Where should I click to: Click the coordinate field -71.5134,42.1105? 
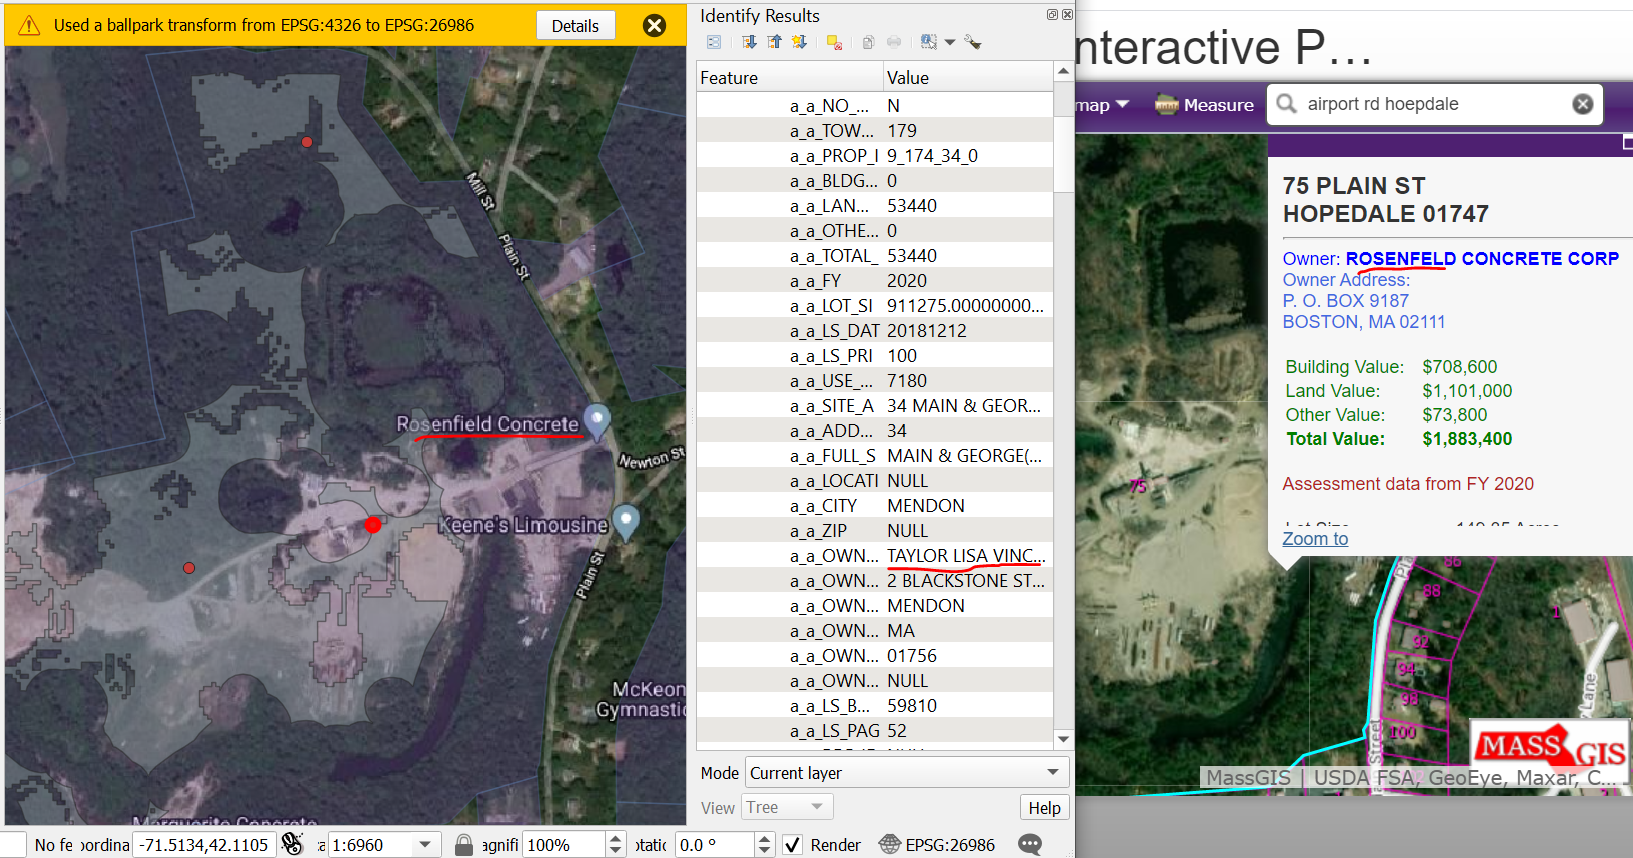point(204,845)
